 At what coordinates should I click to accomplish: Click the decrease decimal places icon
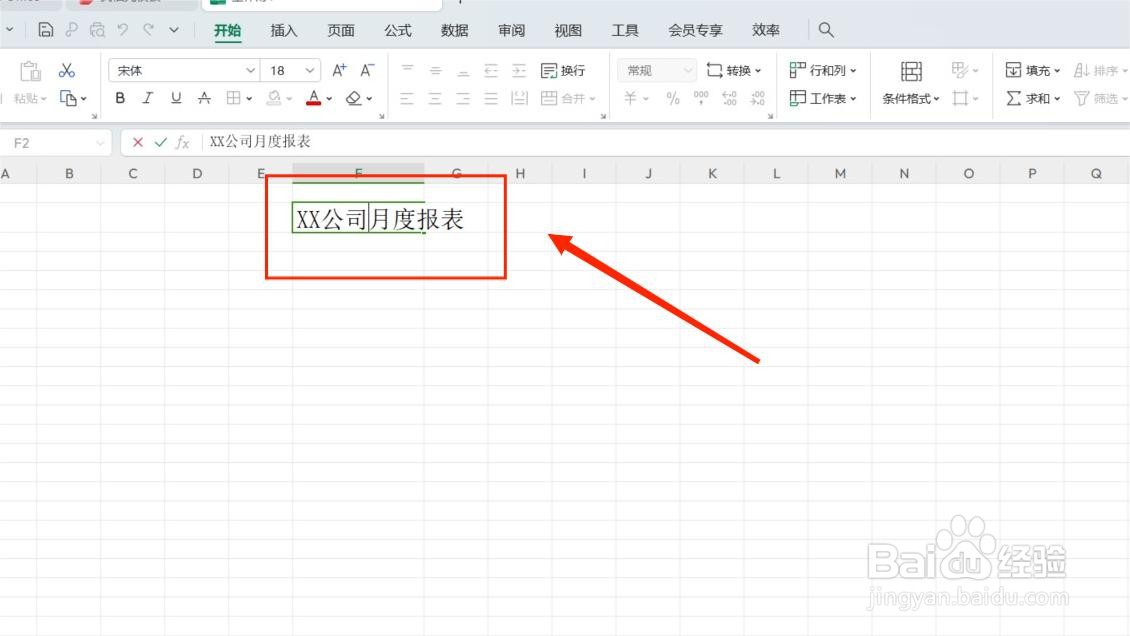pyautogui.click(x=757, y=97)
